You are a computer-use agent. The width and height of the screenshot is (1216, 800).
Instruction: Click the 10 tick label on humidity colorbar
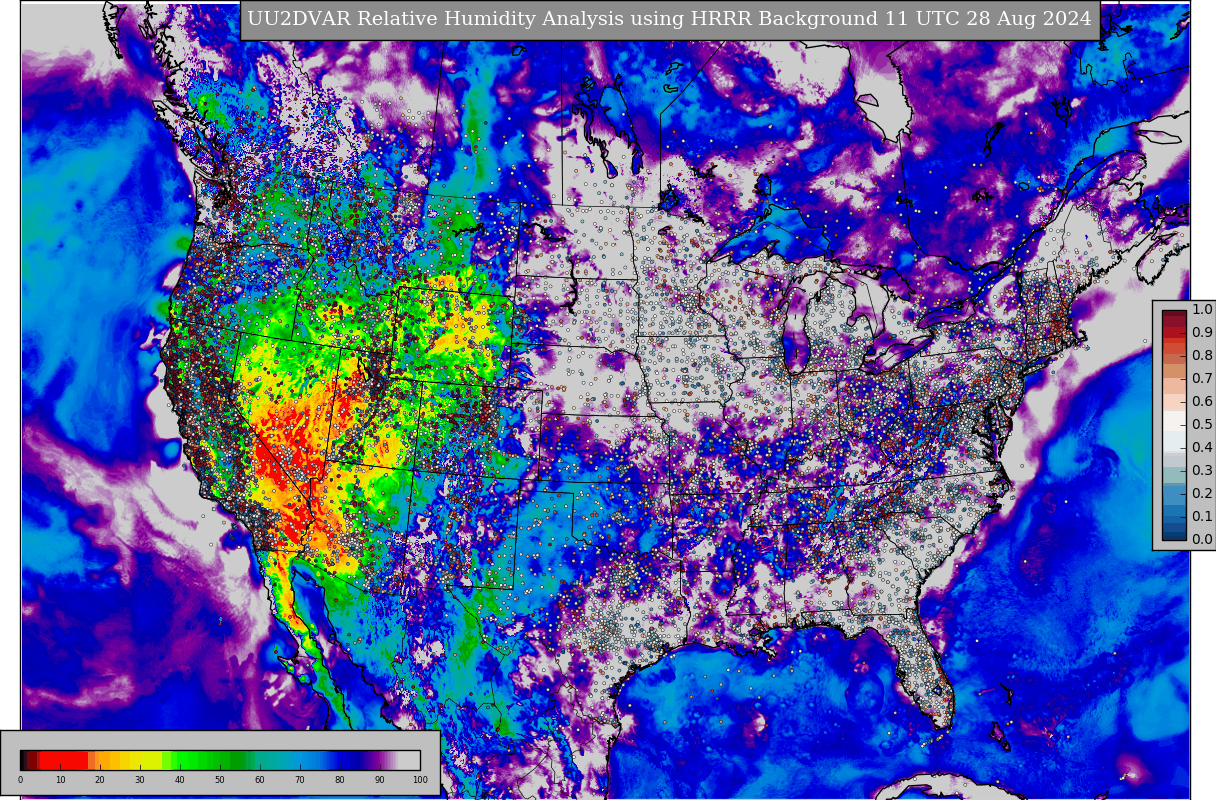(60, 780)
